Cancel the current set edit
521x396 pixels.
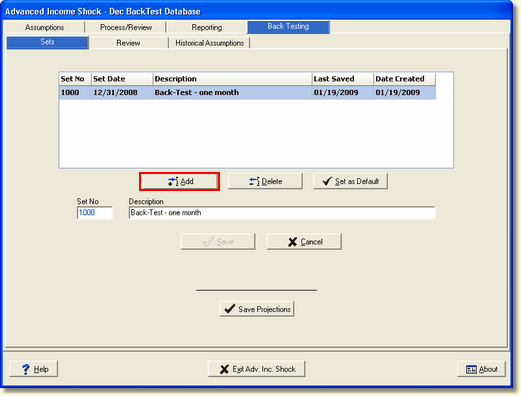(x=304, y=242)
